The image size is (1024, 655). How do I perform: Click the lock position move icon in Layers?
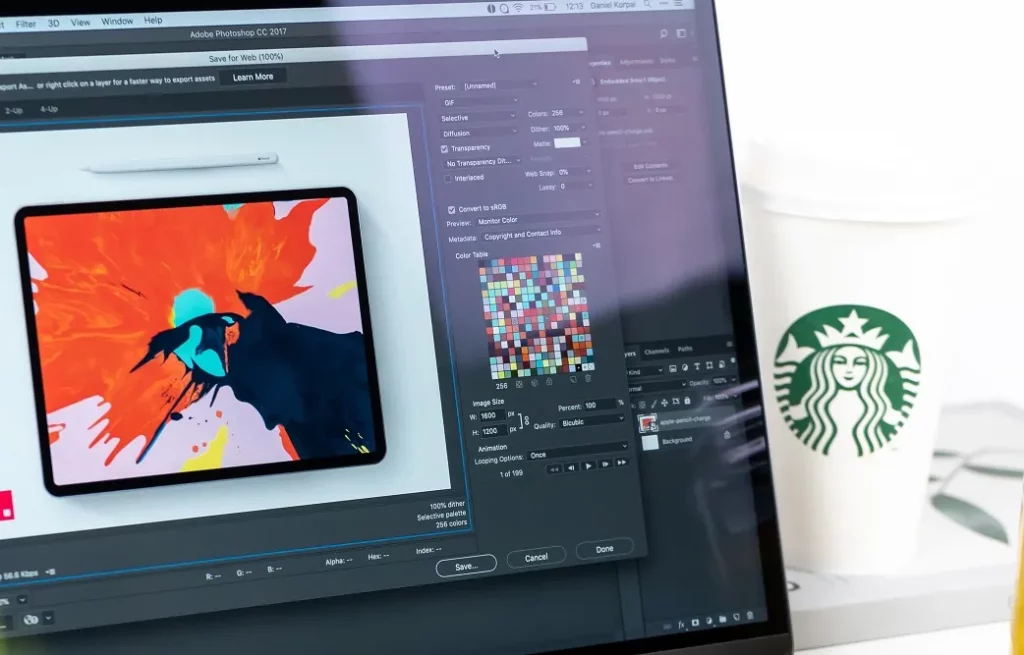click(665, 403)
